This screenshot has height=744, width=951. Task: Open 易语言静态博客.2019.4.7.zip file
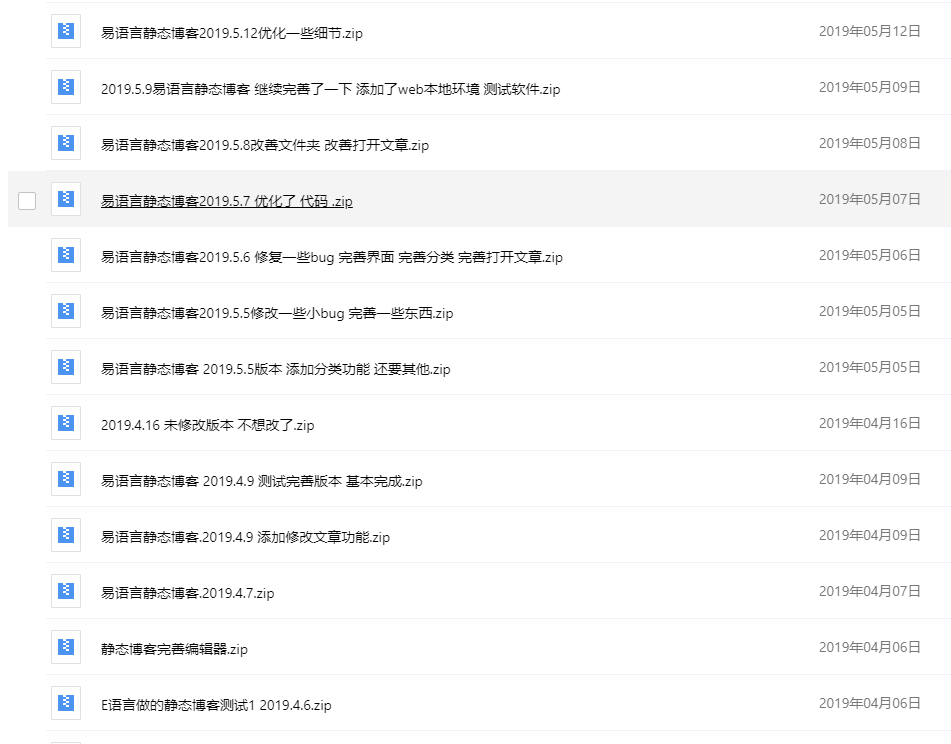187,593
